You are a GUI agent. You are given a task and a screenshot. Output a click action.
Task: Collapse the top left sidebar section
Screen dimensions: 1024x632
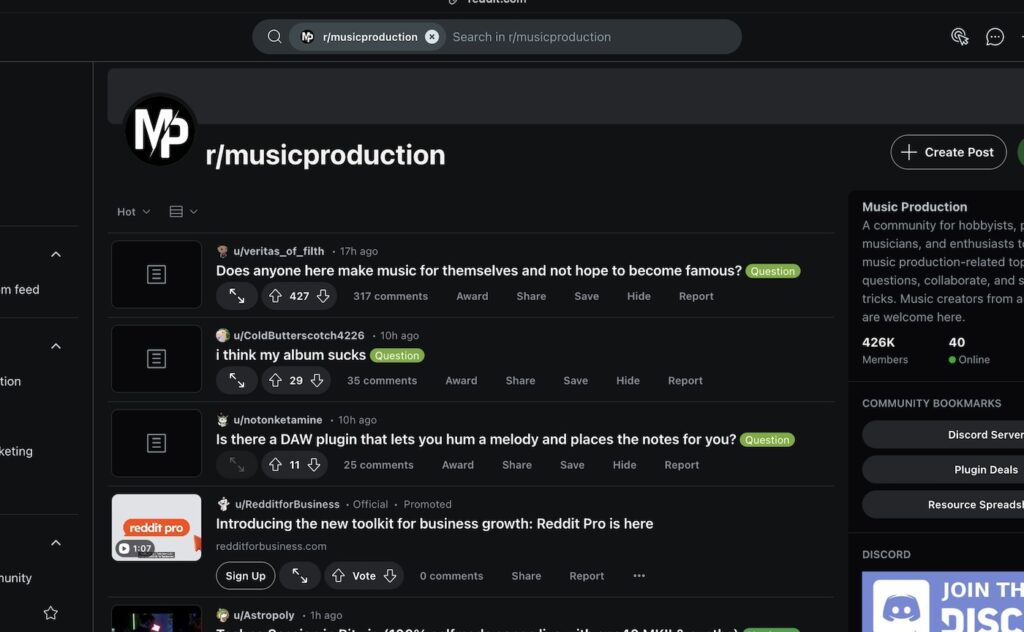pos(56,255)
